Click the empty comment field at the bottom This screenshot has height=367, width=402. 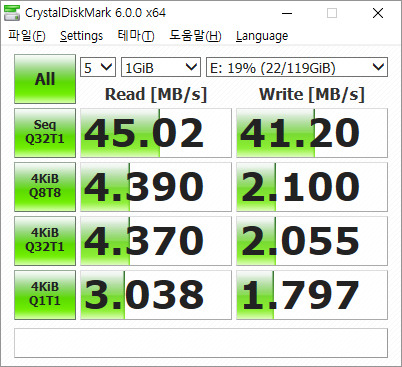(201, 343)
